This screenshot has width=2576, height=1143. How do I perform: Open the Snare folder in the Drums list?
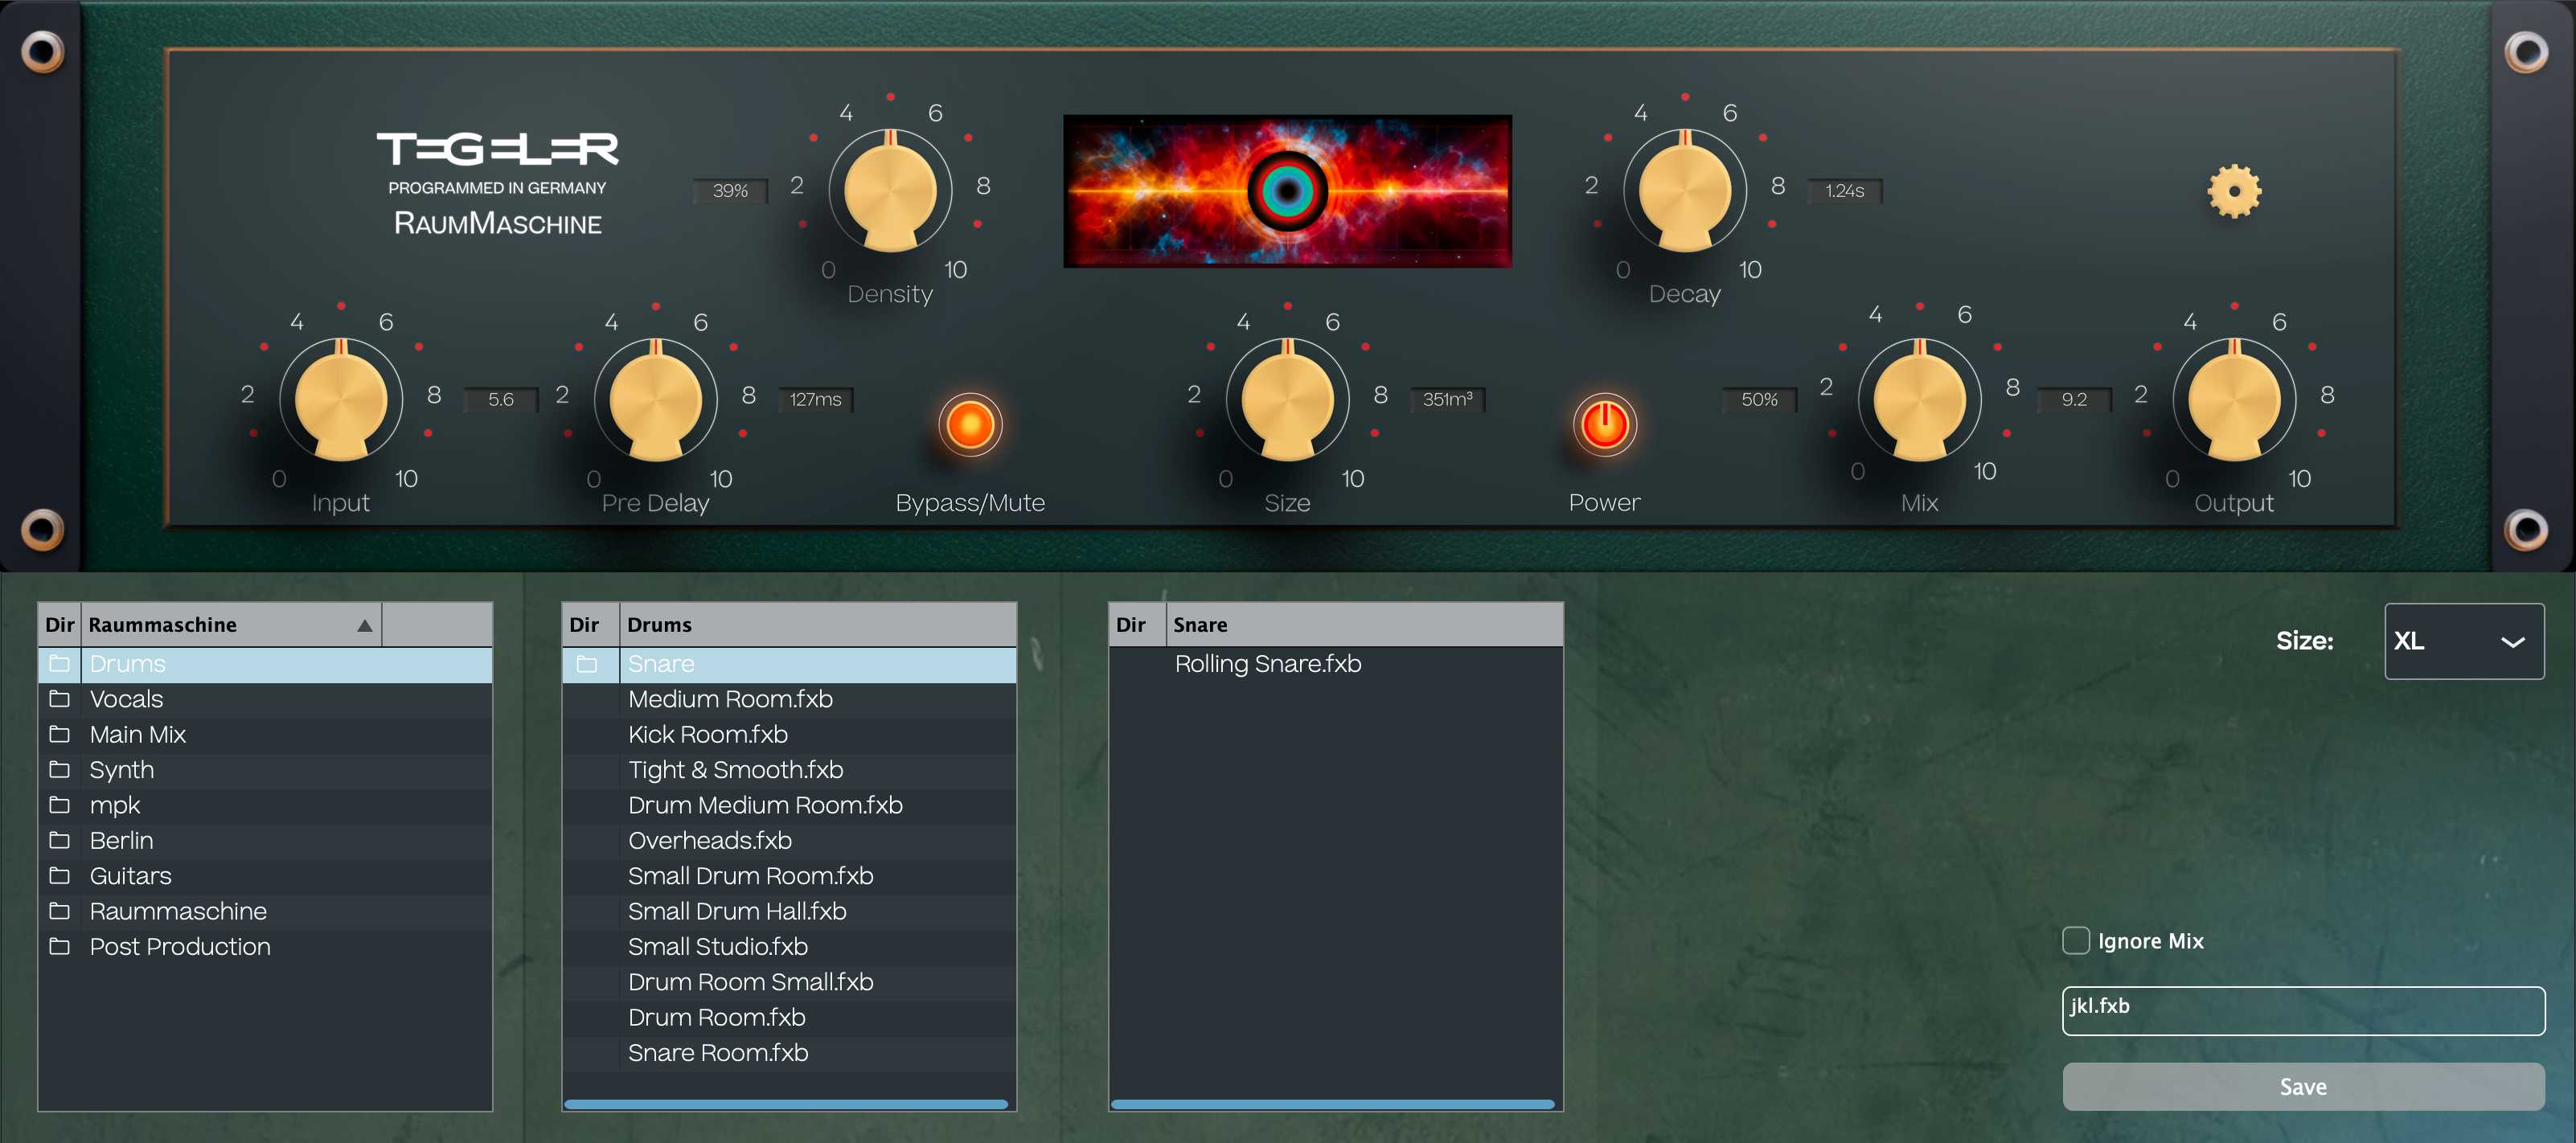point(662,663)
